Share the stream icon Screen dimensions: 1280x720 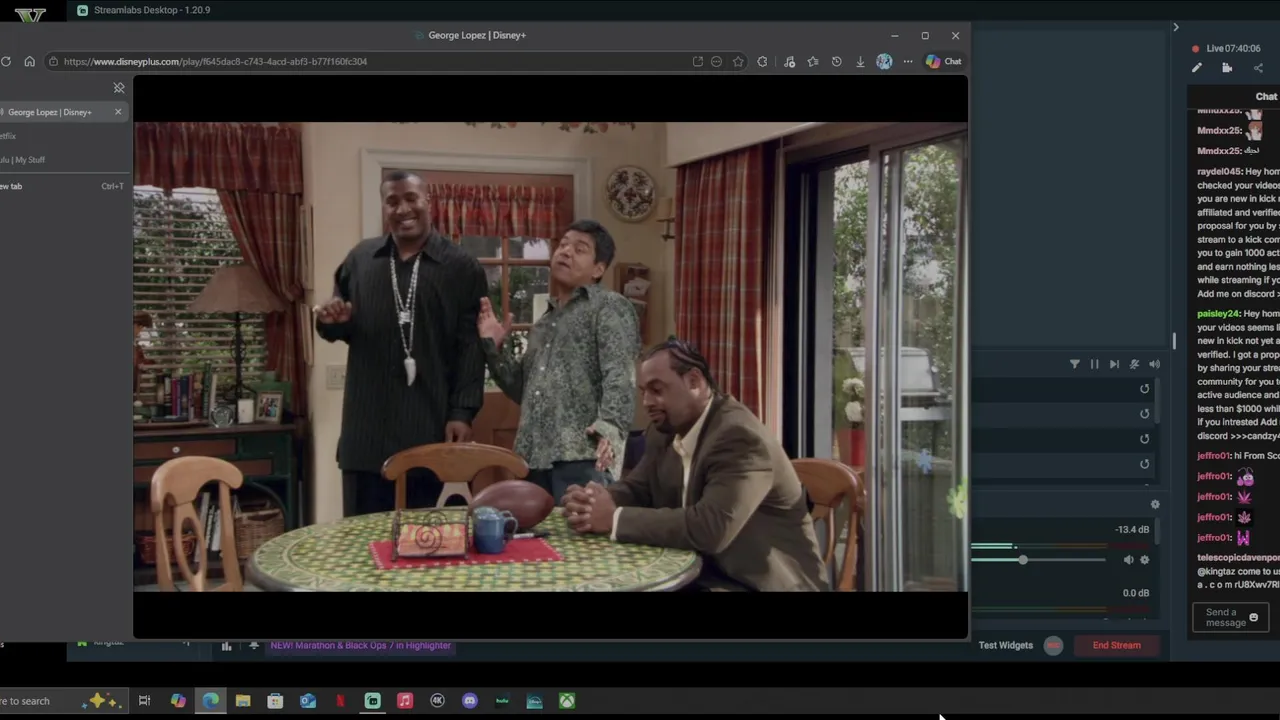1258,68
